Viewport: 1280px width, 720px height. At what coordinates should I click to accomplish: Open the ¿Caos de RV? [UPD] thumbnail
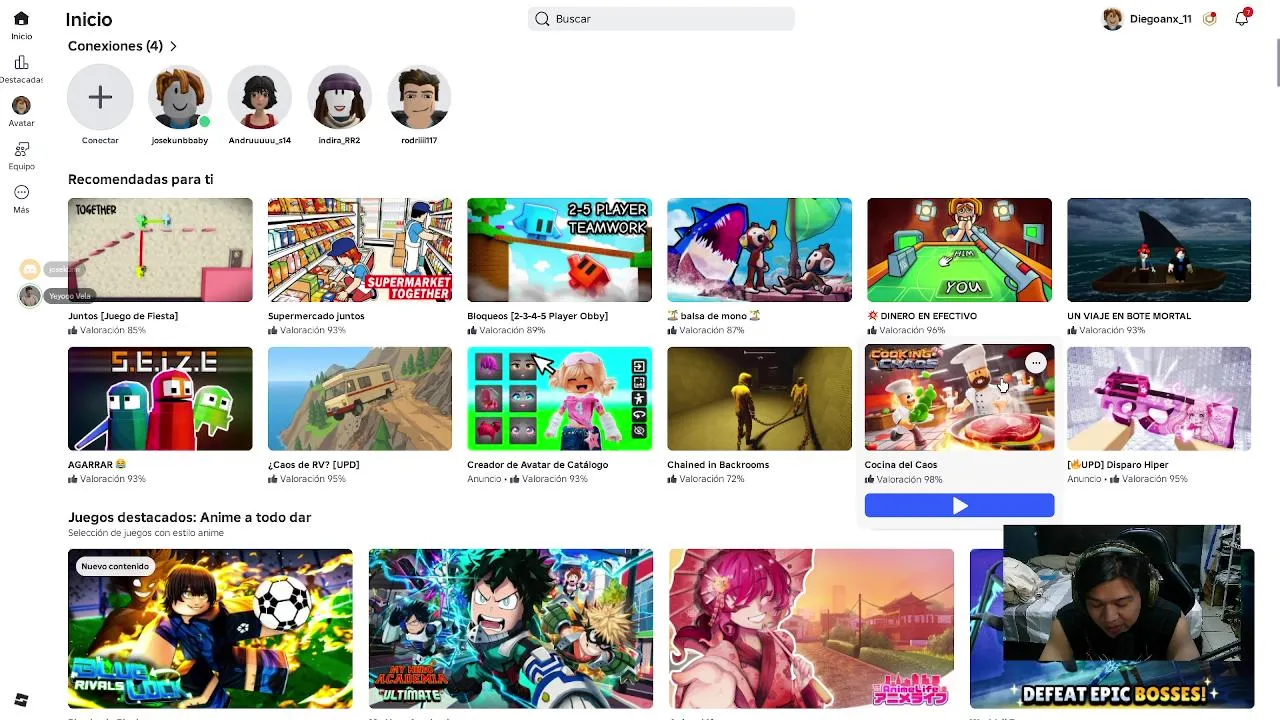359,399
